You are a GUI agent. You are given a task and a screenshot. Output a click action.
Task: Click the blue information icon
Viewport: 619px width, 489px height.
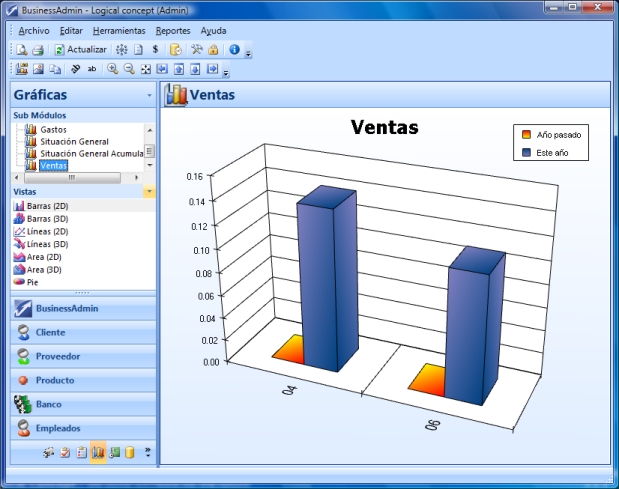(234, 49)
